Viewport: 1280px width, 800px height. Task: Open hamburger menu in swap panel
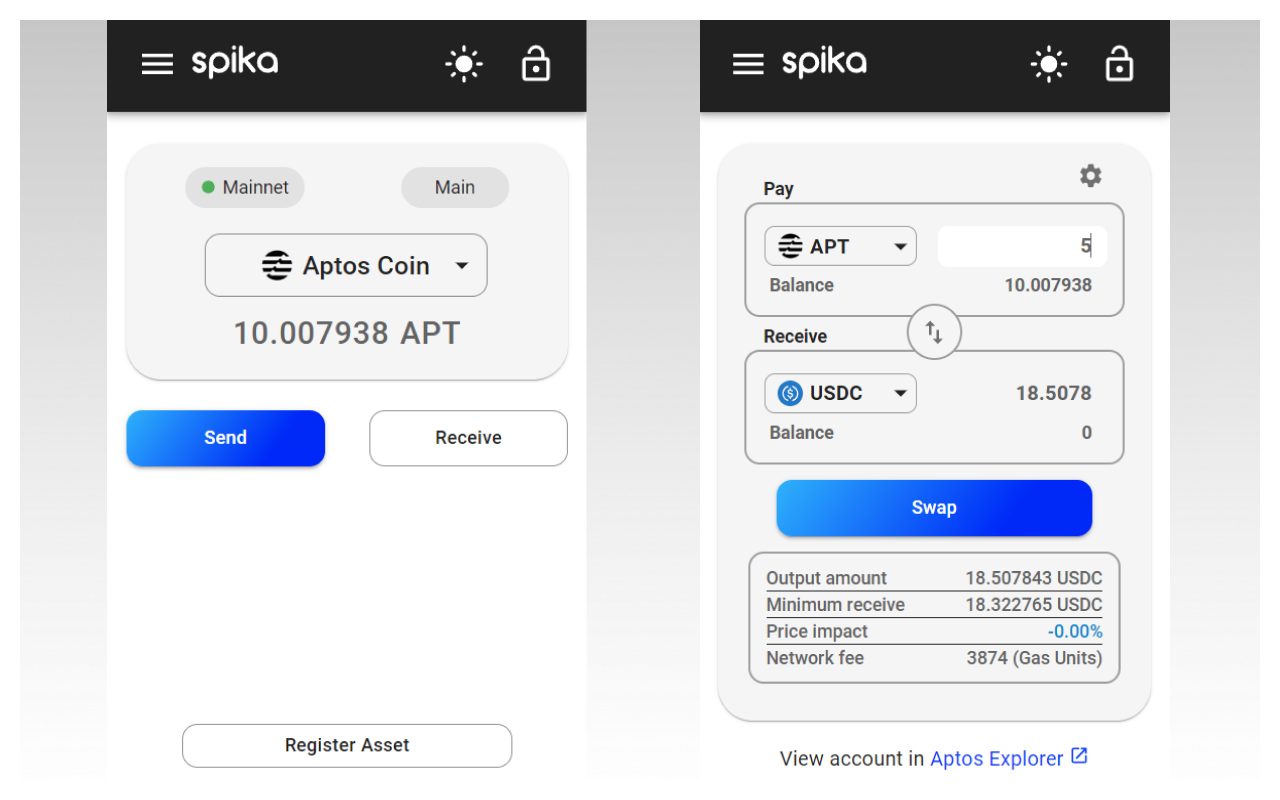click(x=748, y=65)
